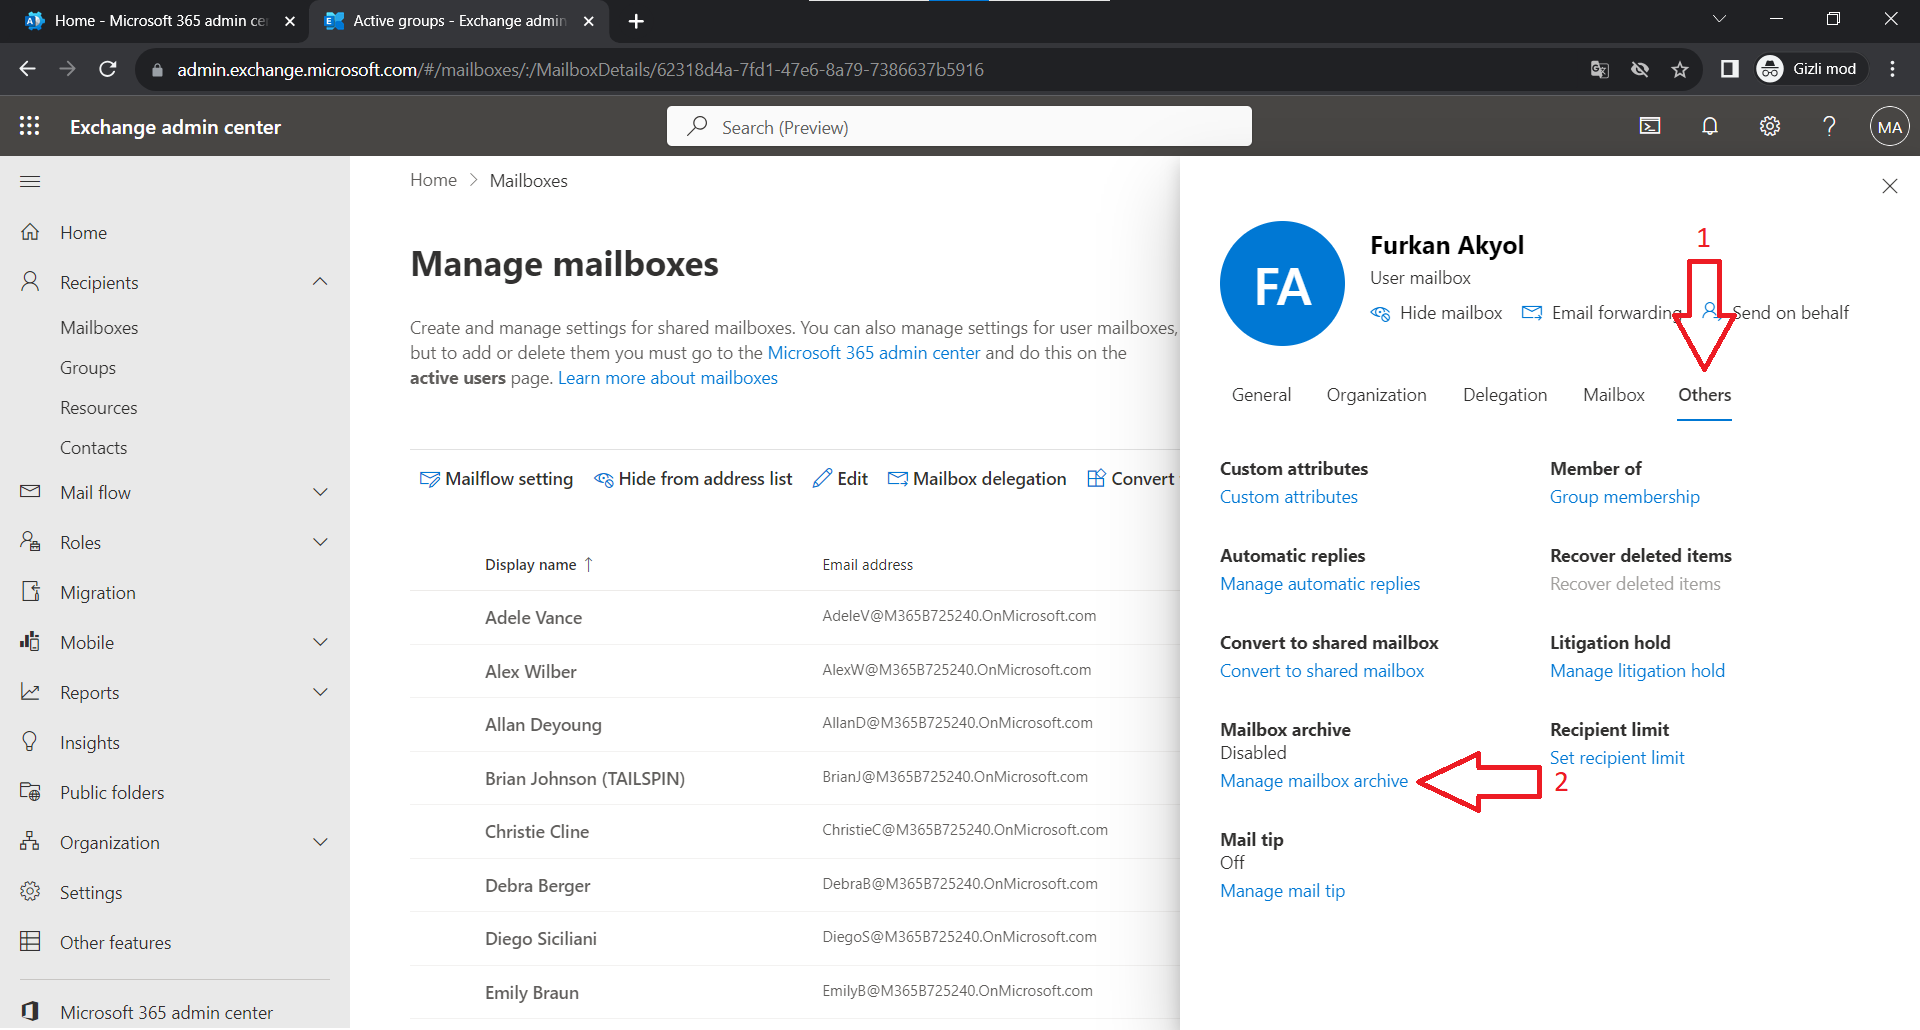Switch to the Delegation tab
The height and width of the screenshot is (1030, 1920).
coord(1504,395)
